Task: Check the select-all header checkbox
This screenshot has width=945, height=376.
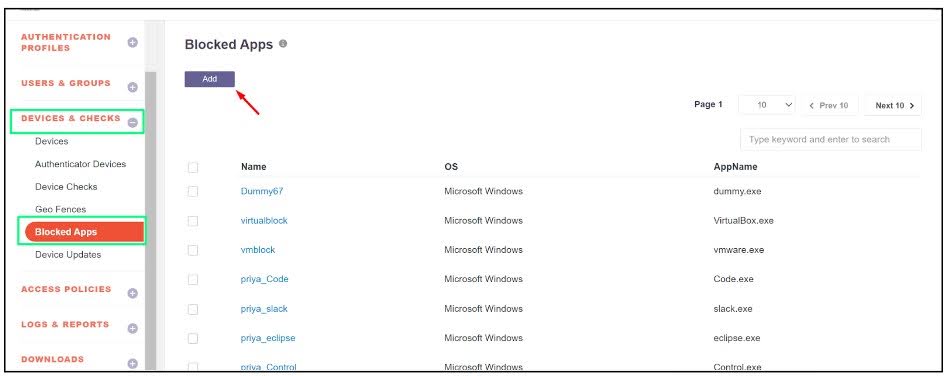Action: point(193,167)
